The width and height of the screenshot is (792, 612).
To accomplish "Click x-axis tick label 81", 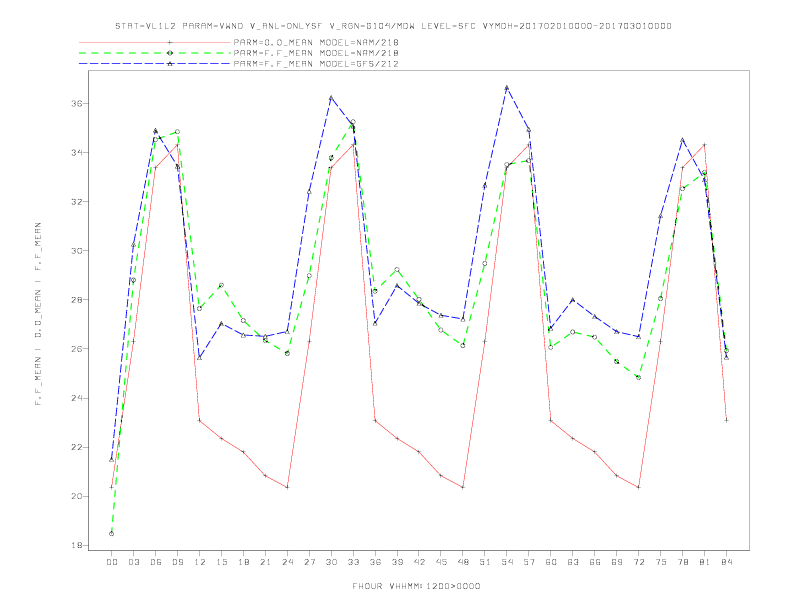I will pyautogui.click(x=705, y=562).
